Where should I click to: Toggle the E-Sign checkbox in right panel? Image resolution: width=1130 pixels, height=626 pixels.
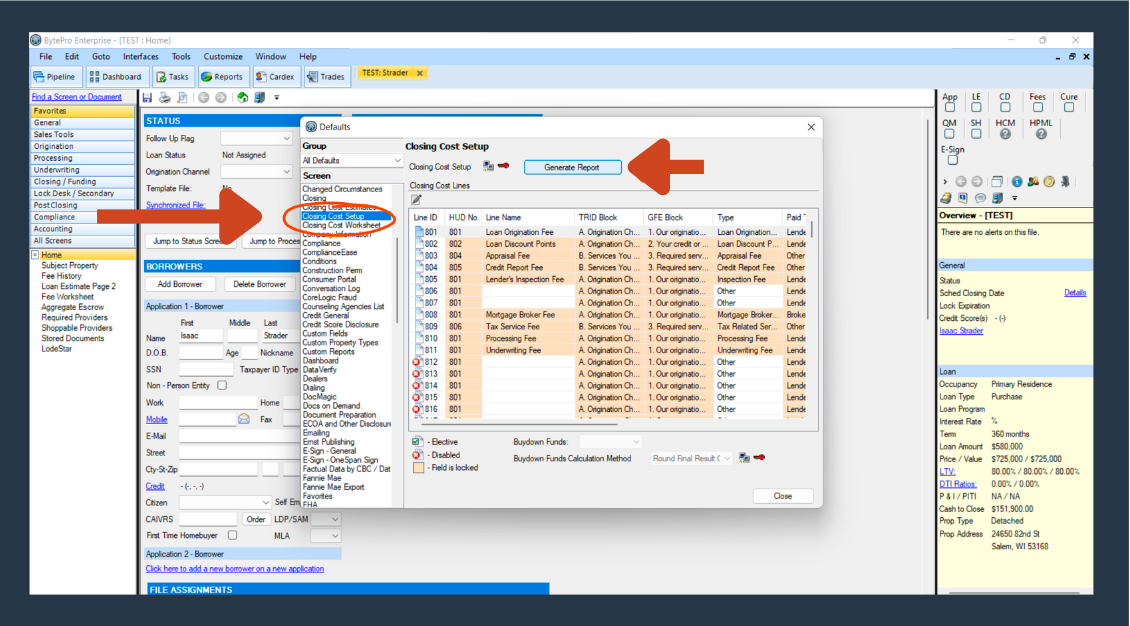tap(952, 160)
